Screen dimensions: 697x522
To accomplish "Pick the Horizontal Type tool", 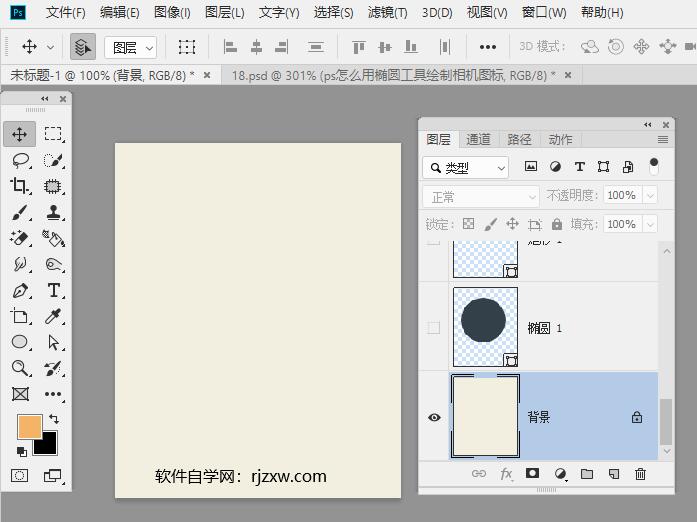I will click(54, 291).
